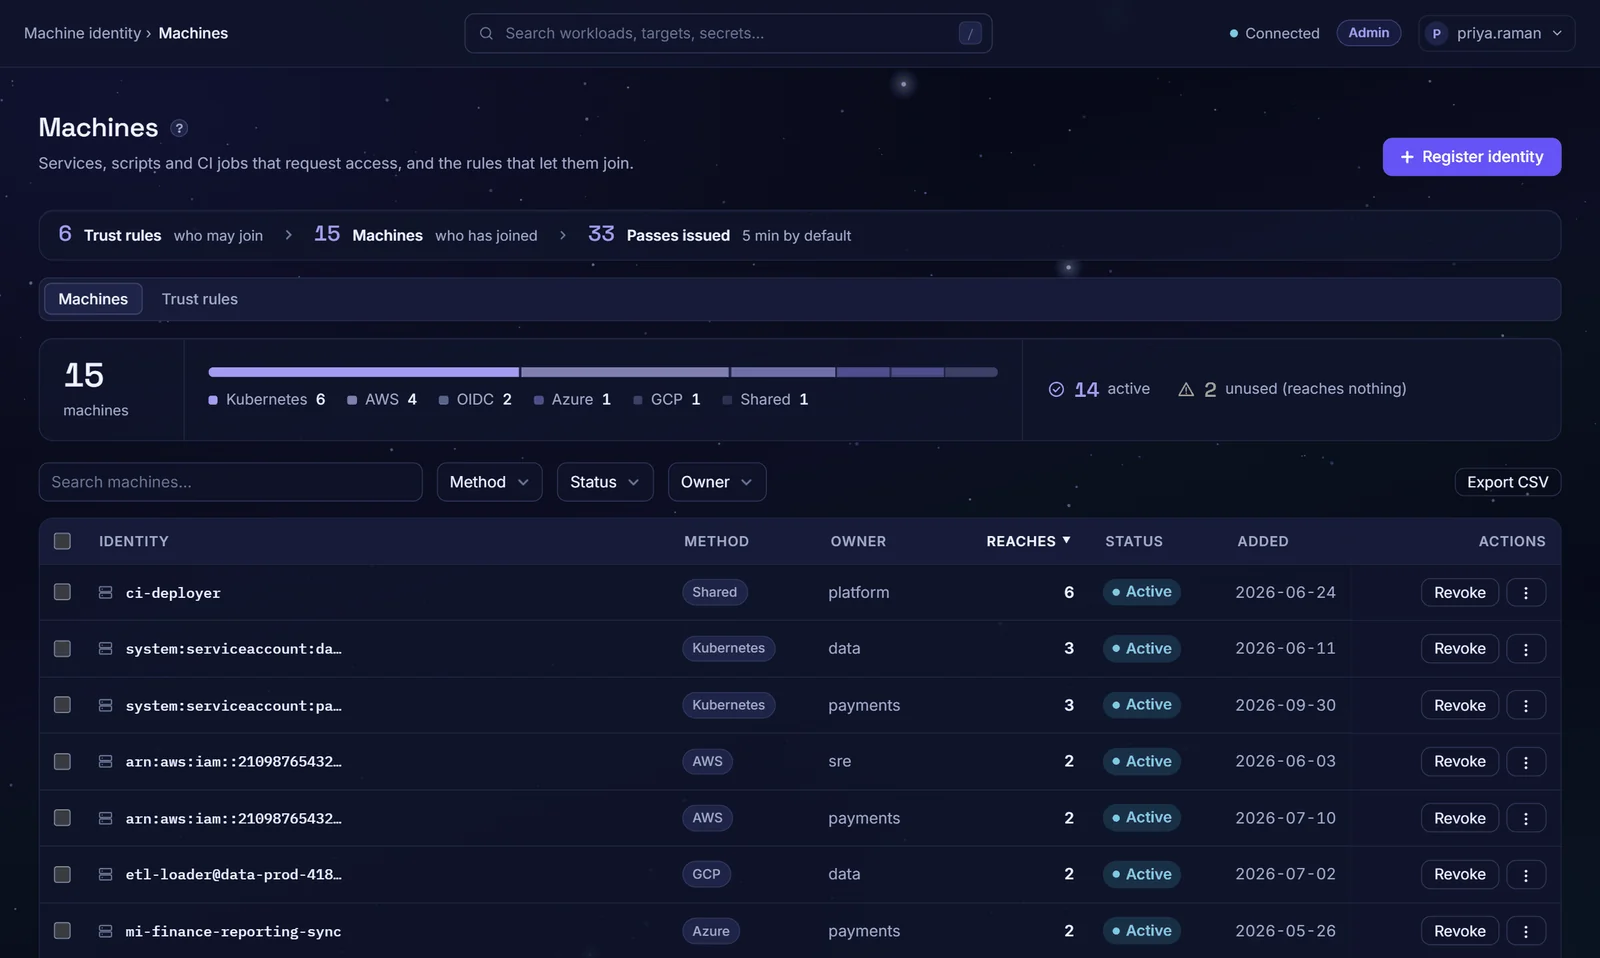Click the Register identity button

(1471, 157)
